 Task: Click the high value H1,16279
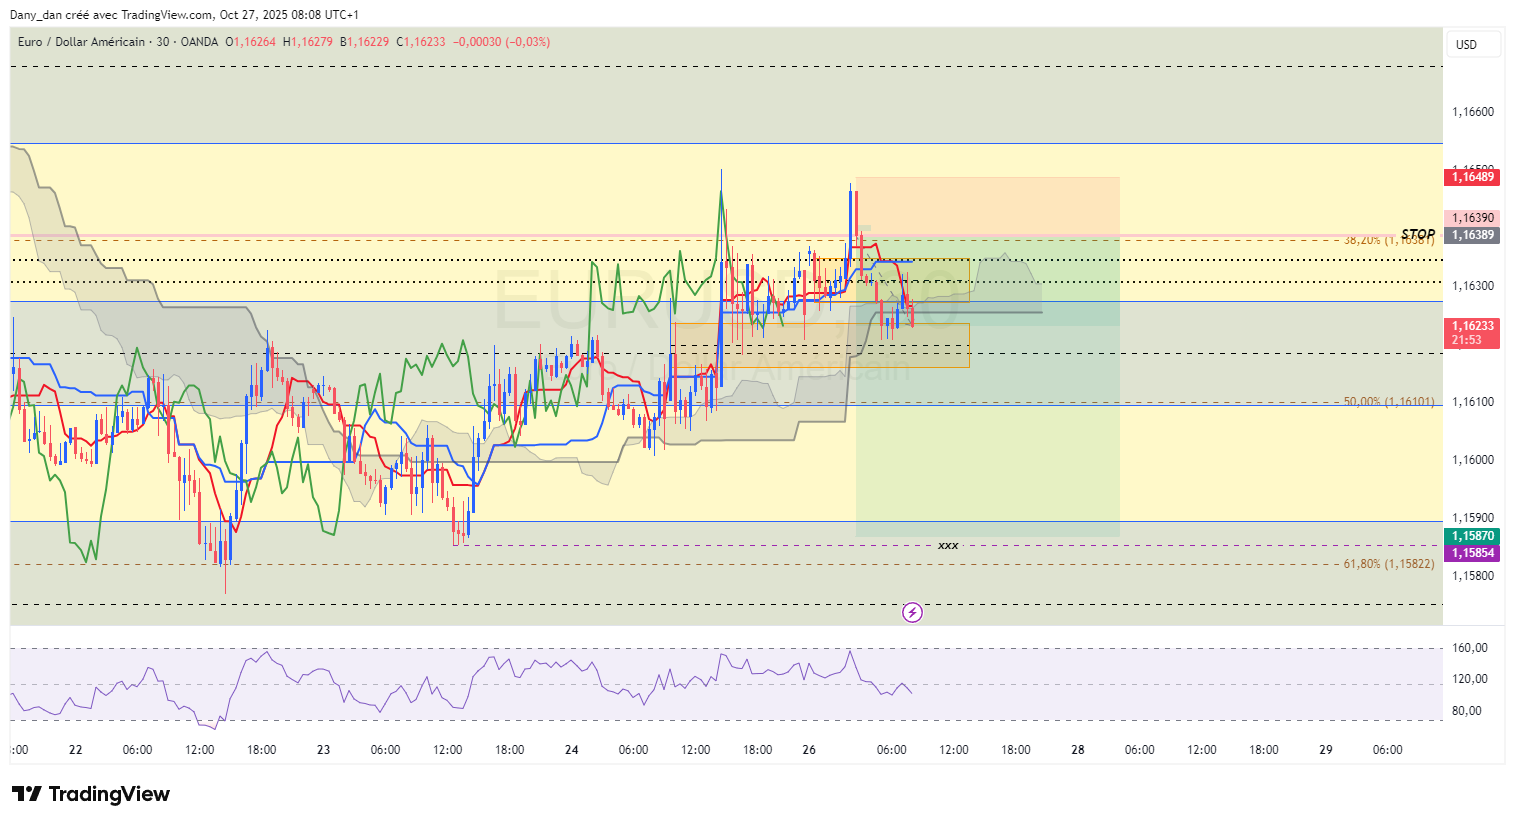click(x=308, y=42)
